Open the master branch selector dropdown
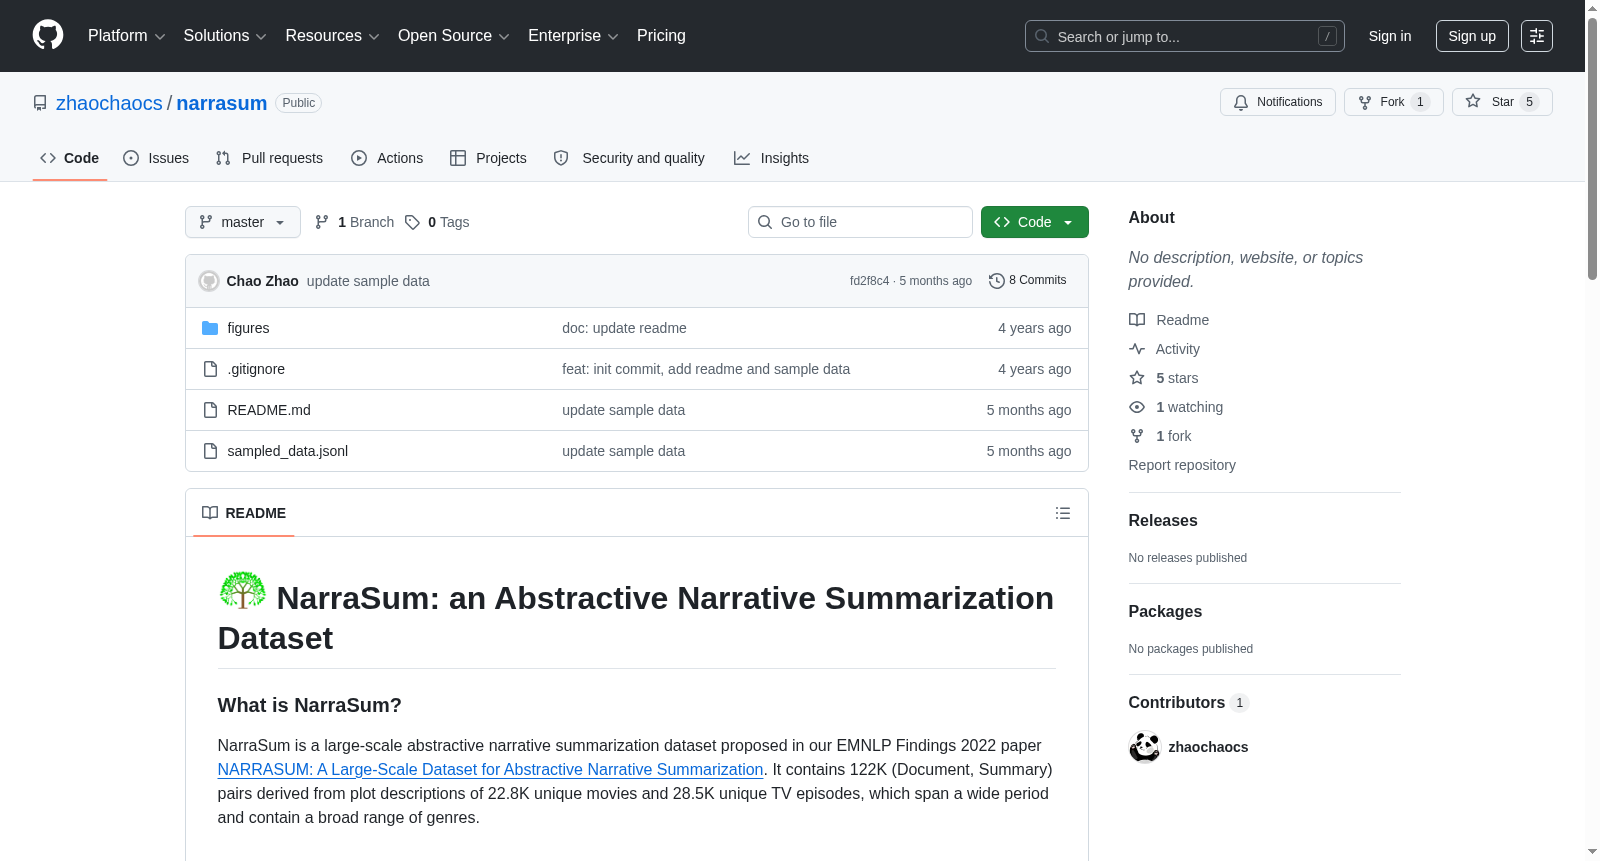The height and width of the screenshot is (861, 1600). (x=243, y=222)
